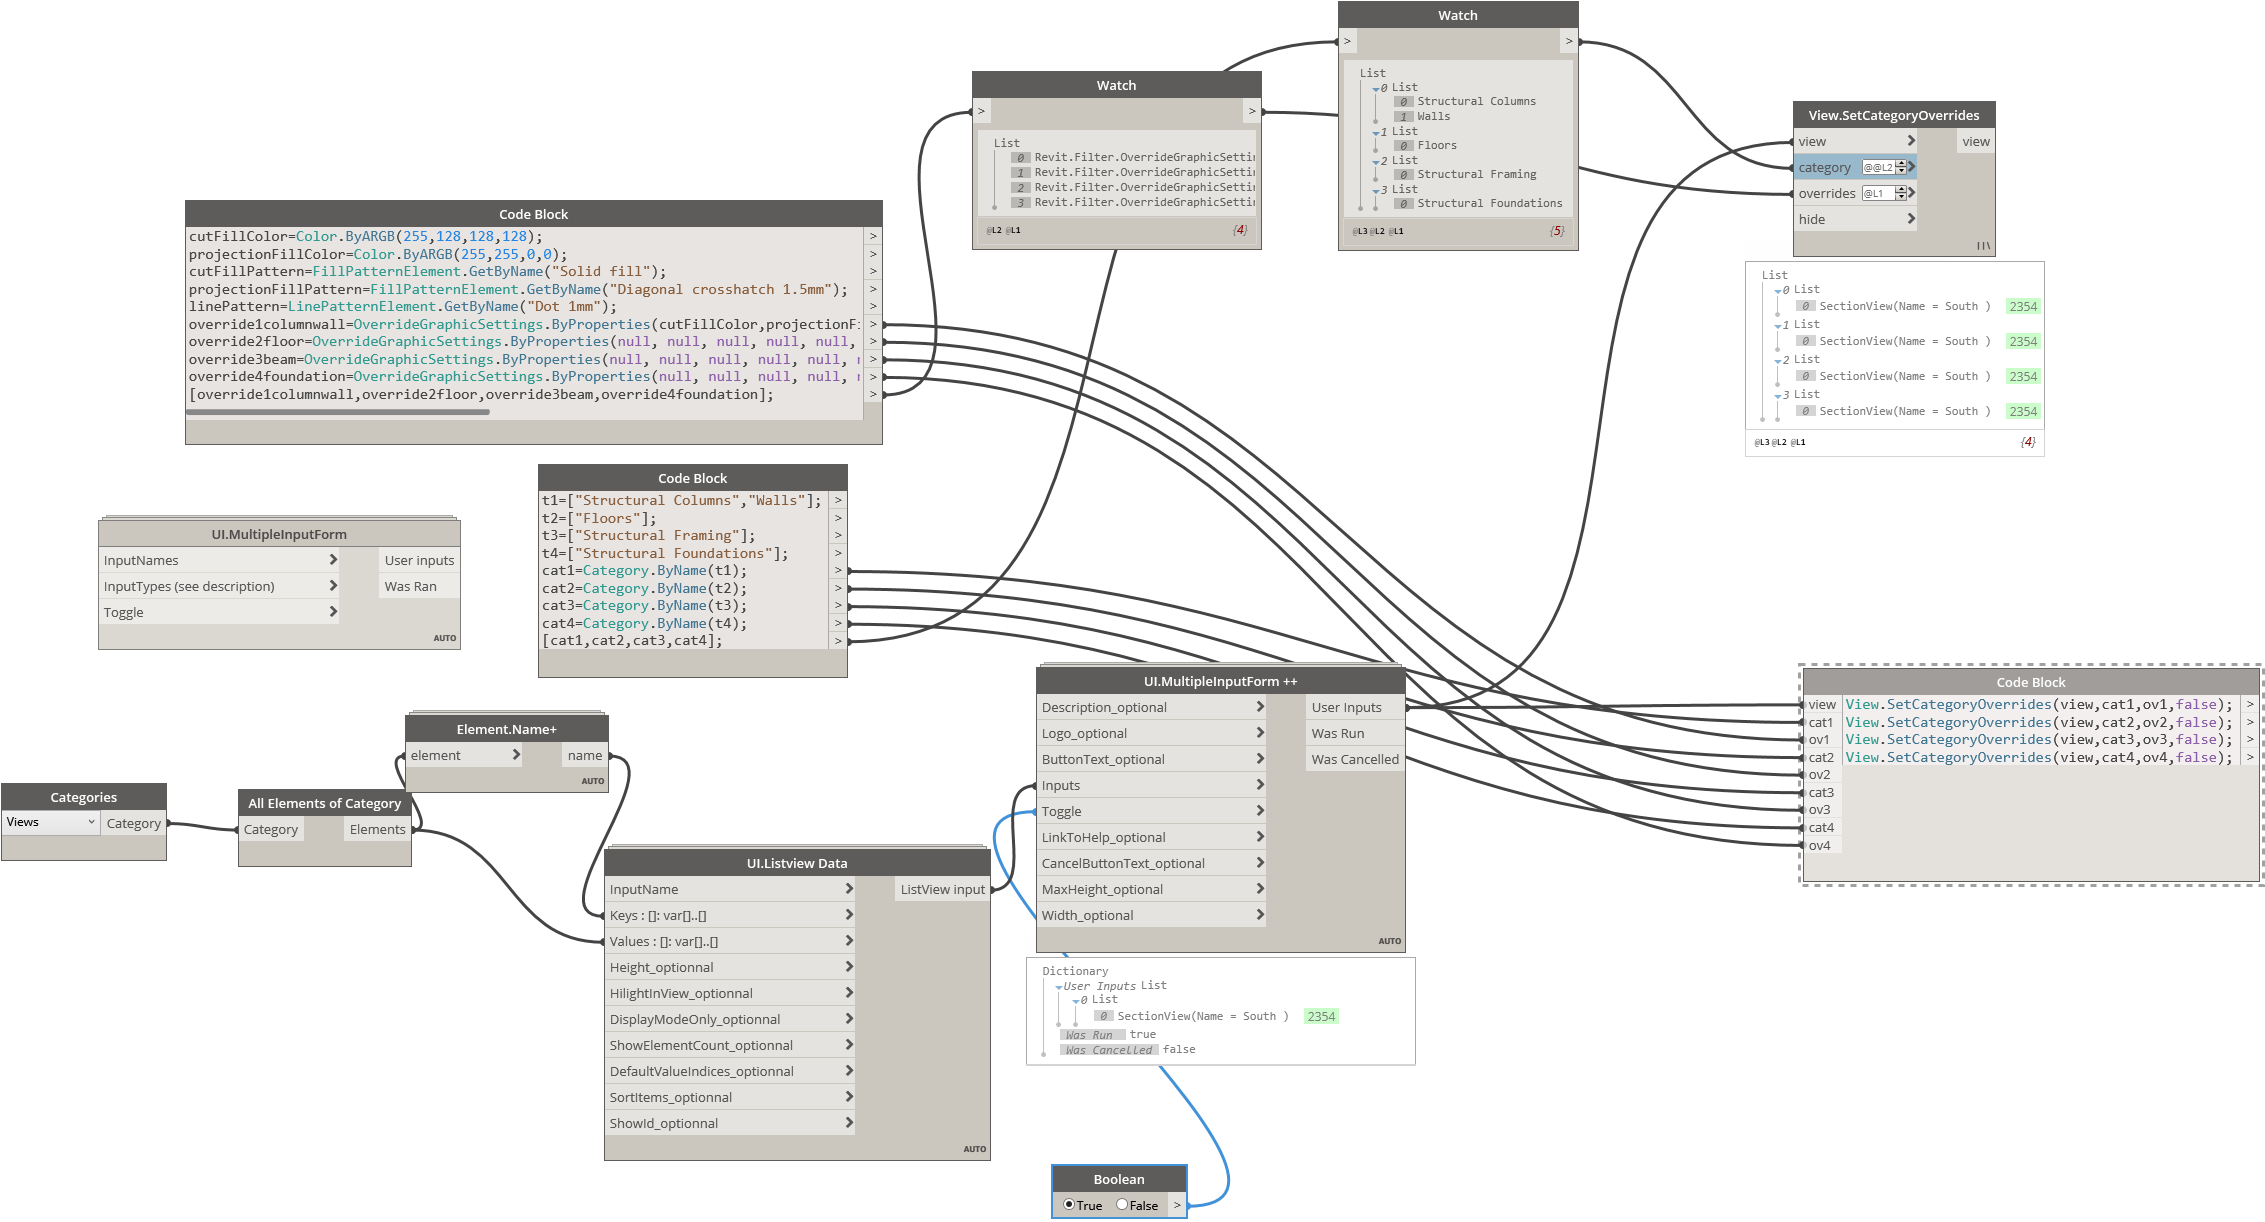Click chevron of InputTypes (see description) port
Screen dimensions: 2265x1222
[x=333, y=586]
